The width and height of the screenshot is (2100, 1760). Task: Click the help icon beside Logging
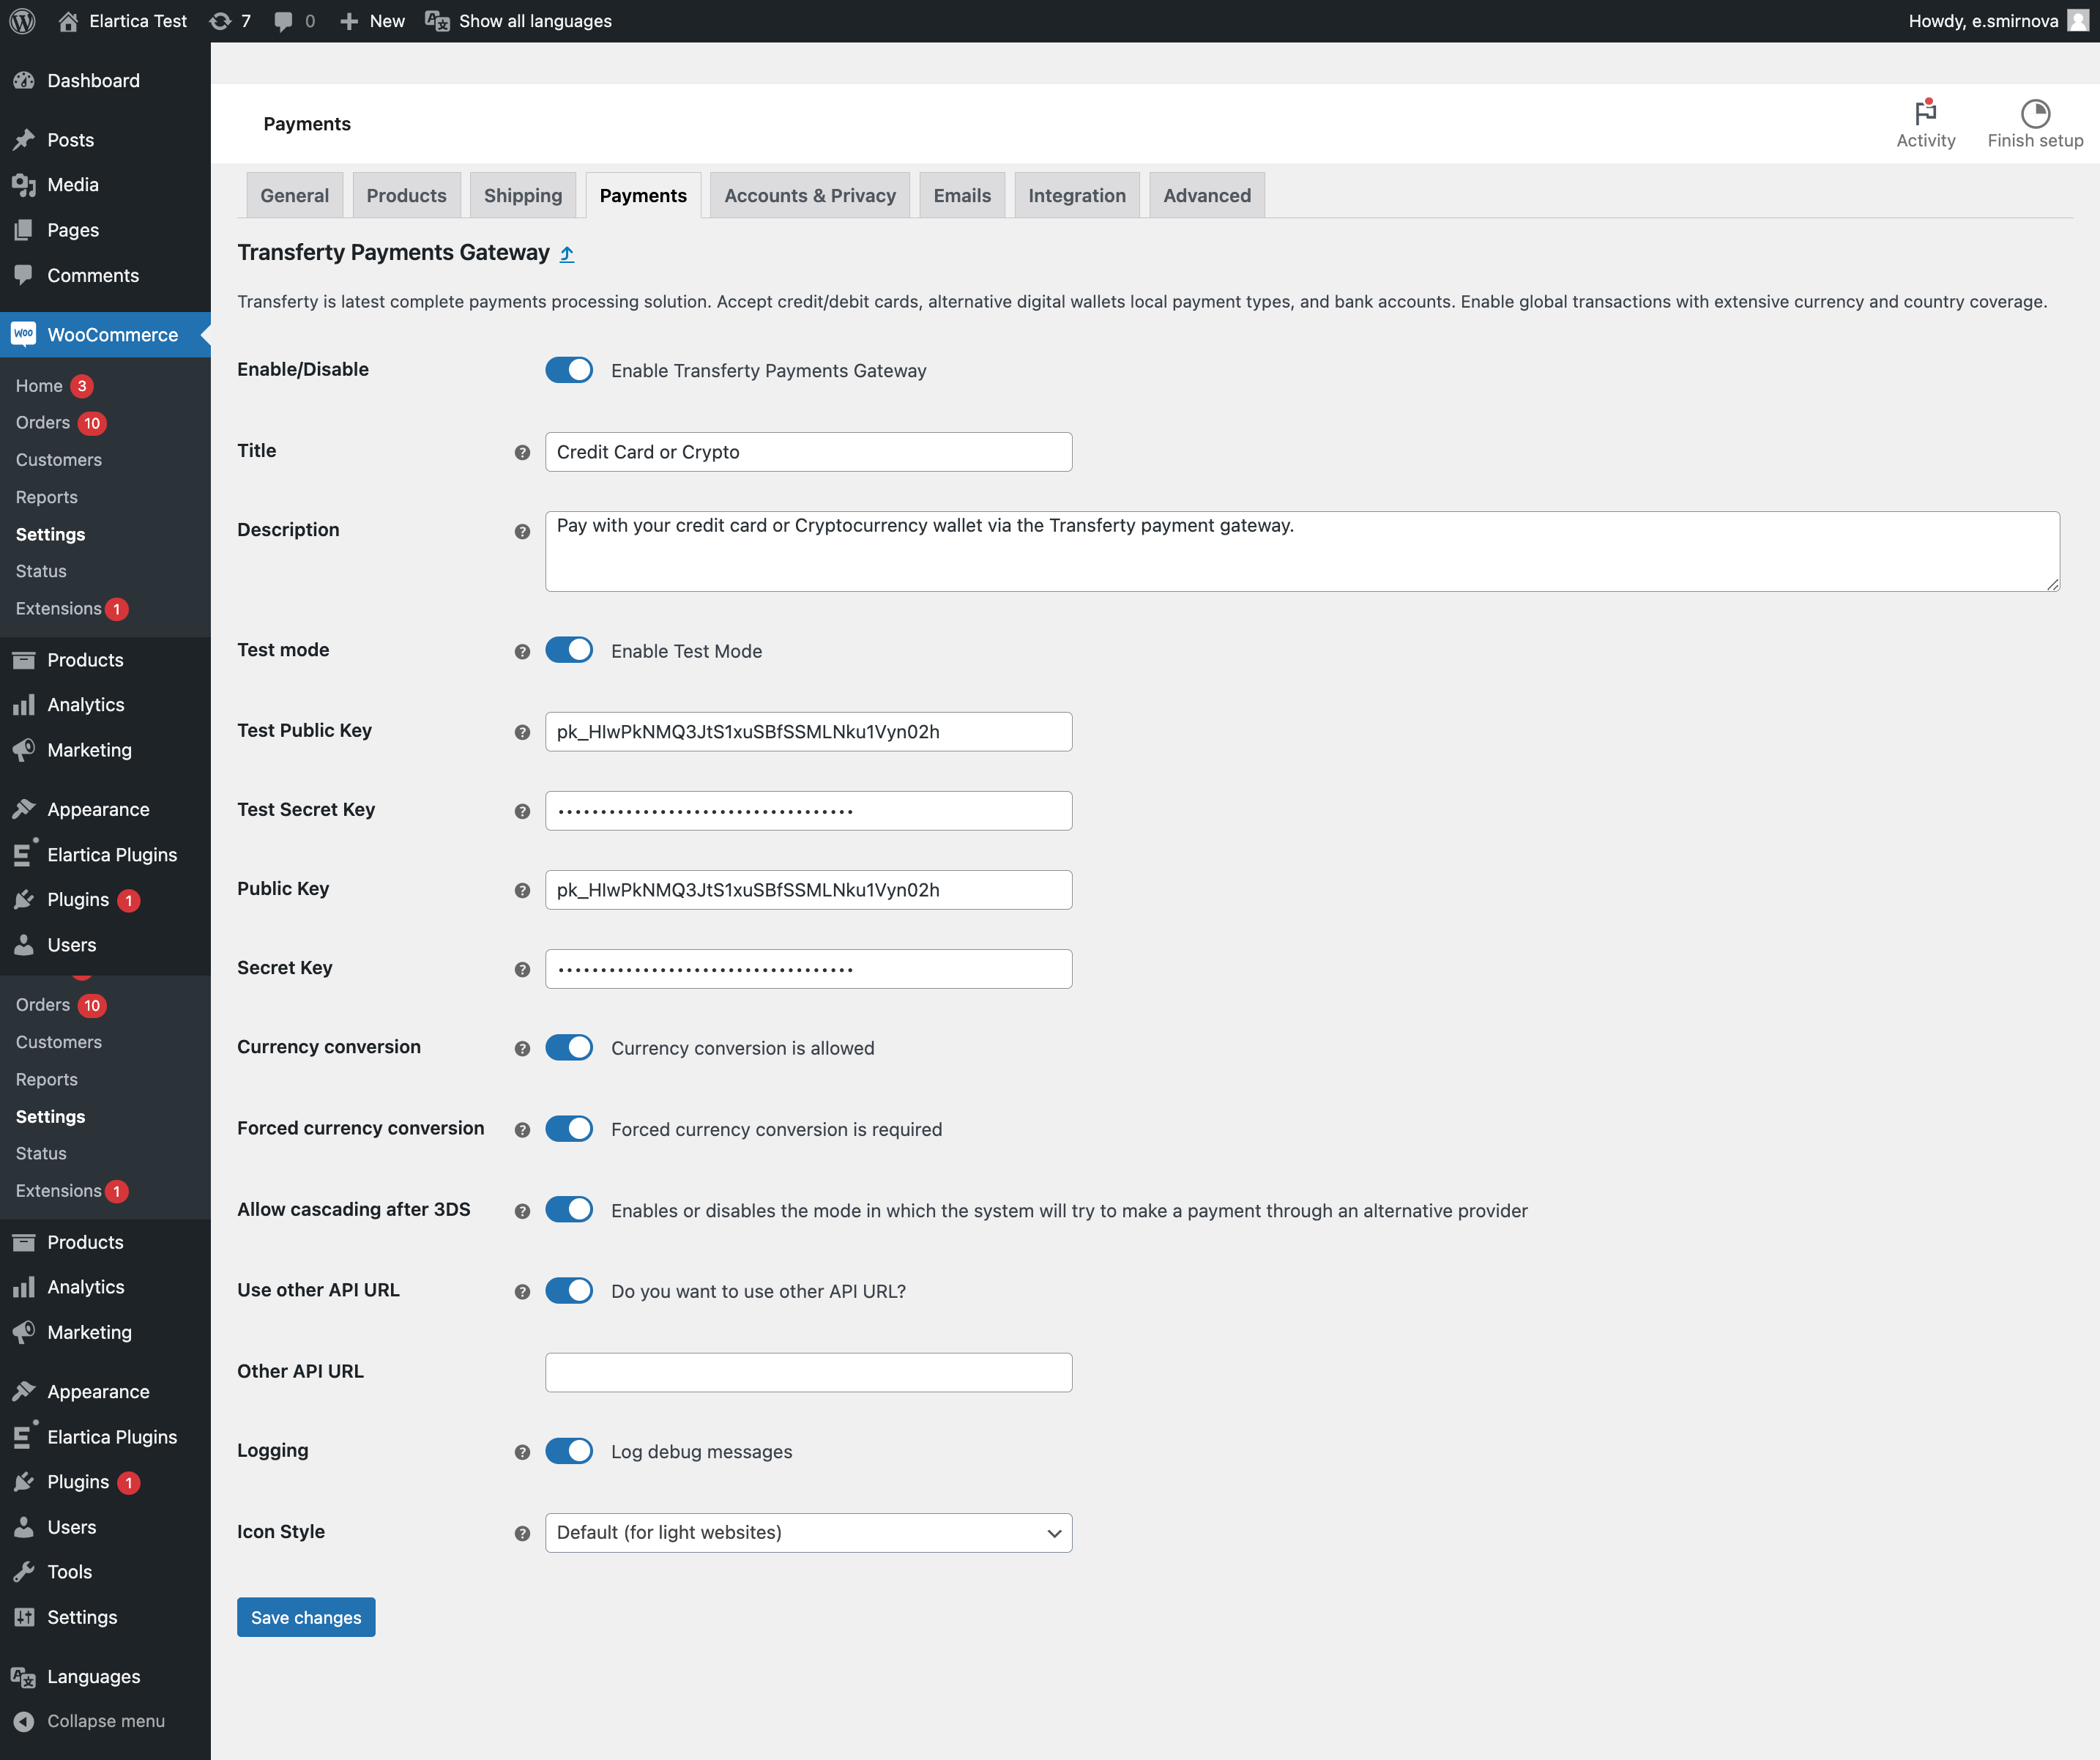coord(522,1452)
